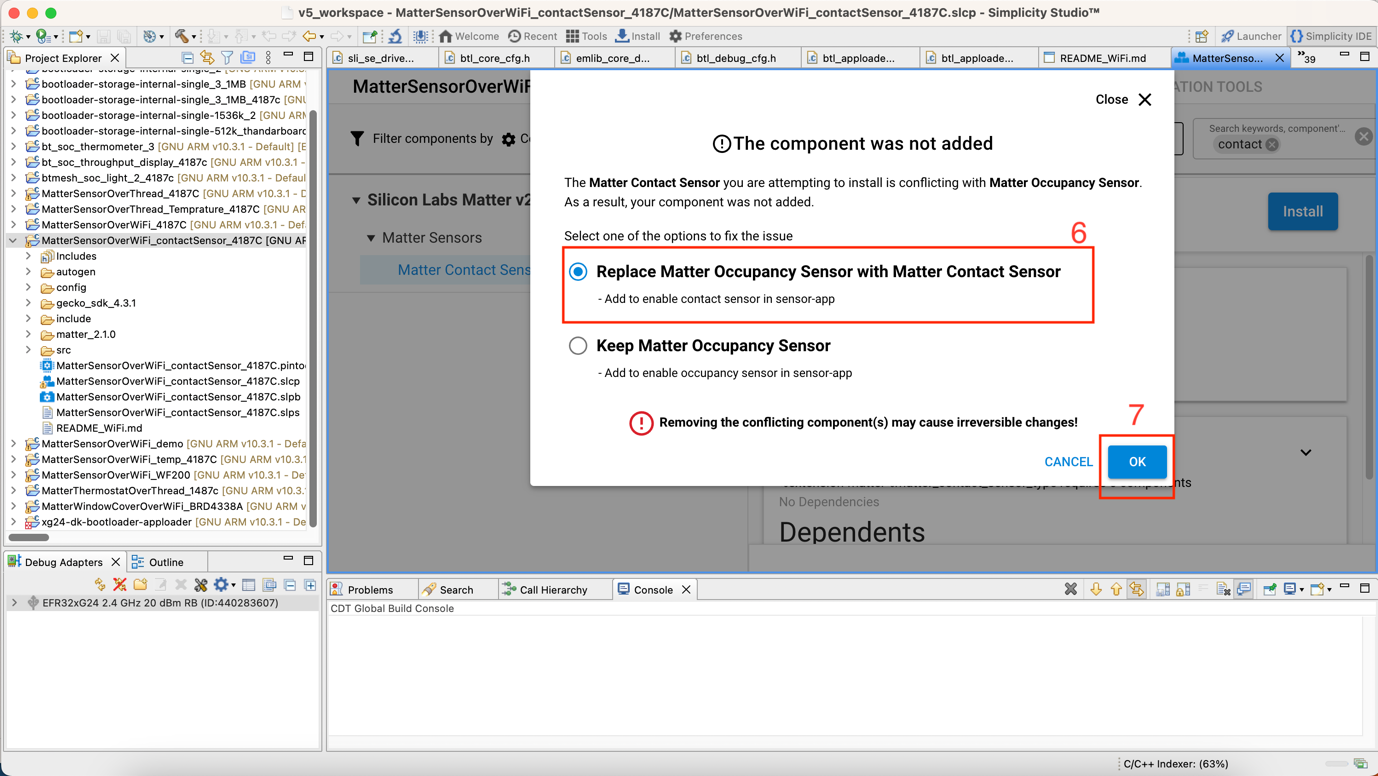Select Replace Matter Occupancy Sensor radio option
This screenshot has height=776, width=1378.
point(578,272)
